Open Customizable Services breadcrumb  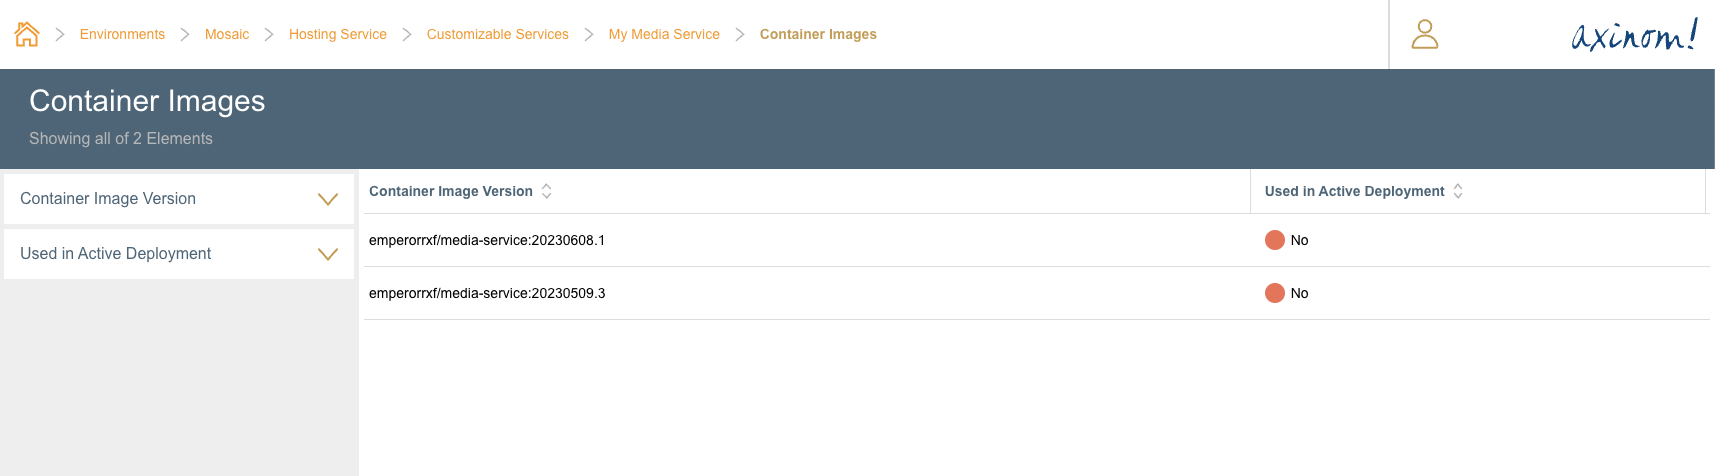[497, 34]
